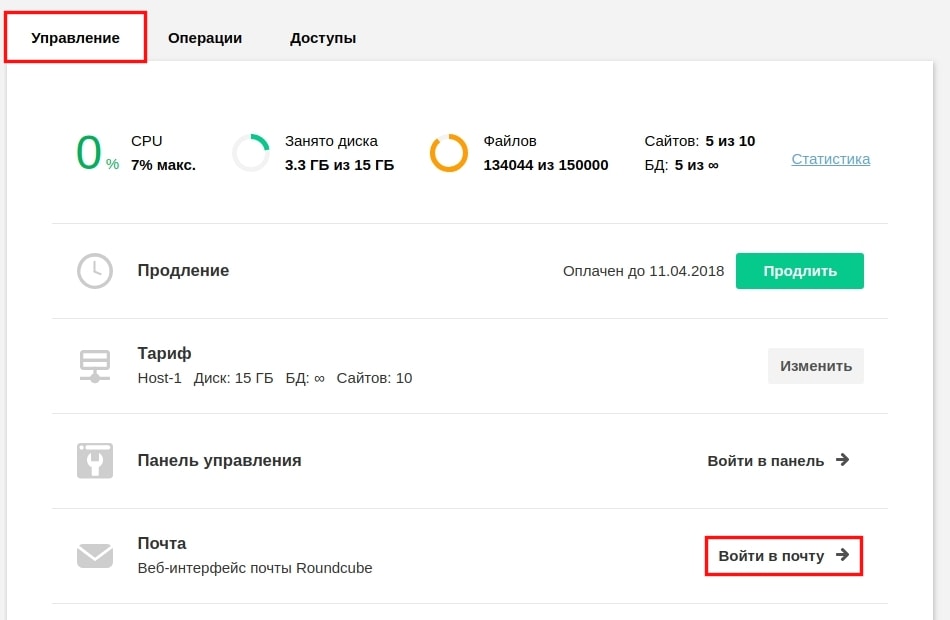Click the Веб-интерфейс почты Roundcube description

255,568
